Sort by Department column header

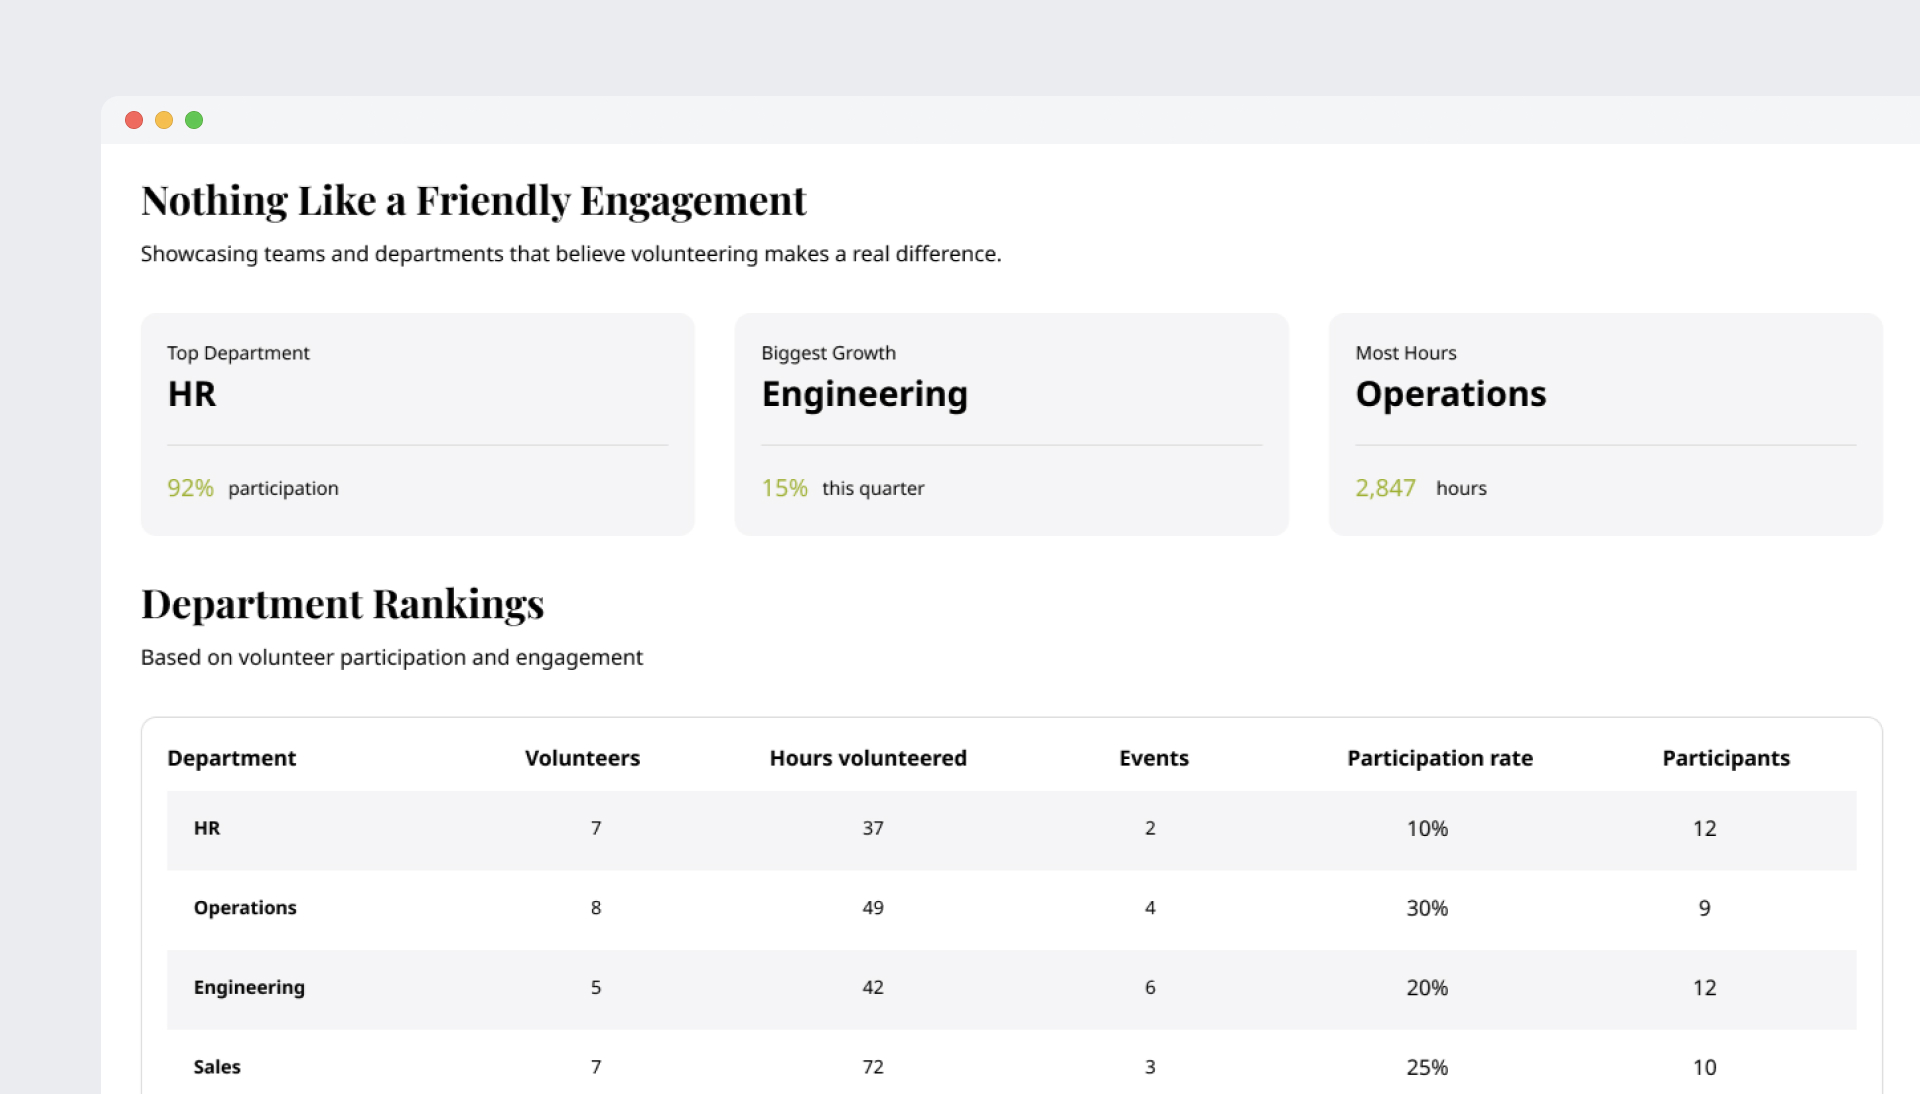(231, 758)
